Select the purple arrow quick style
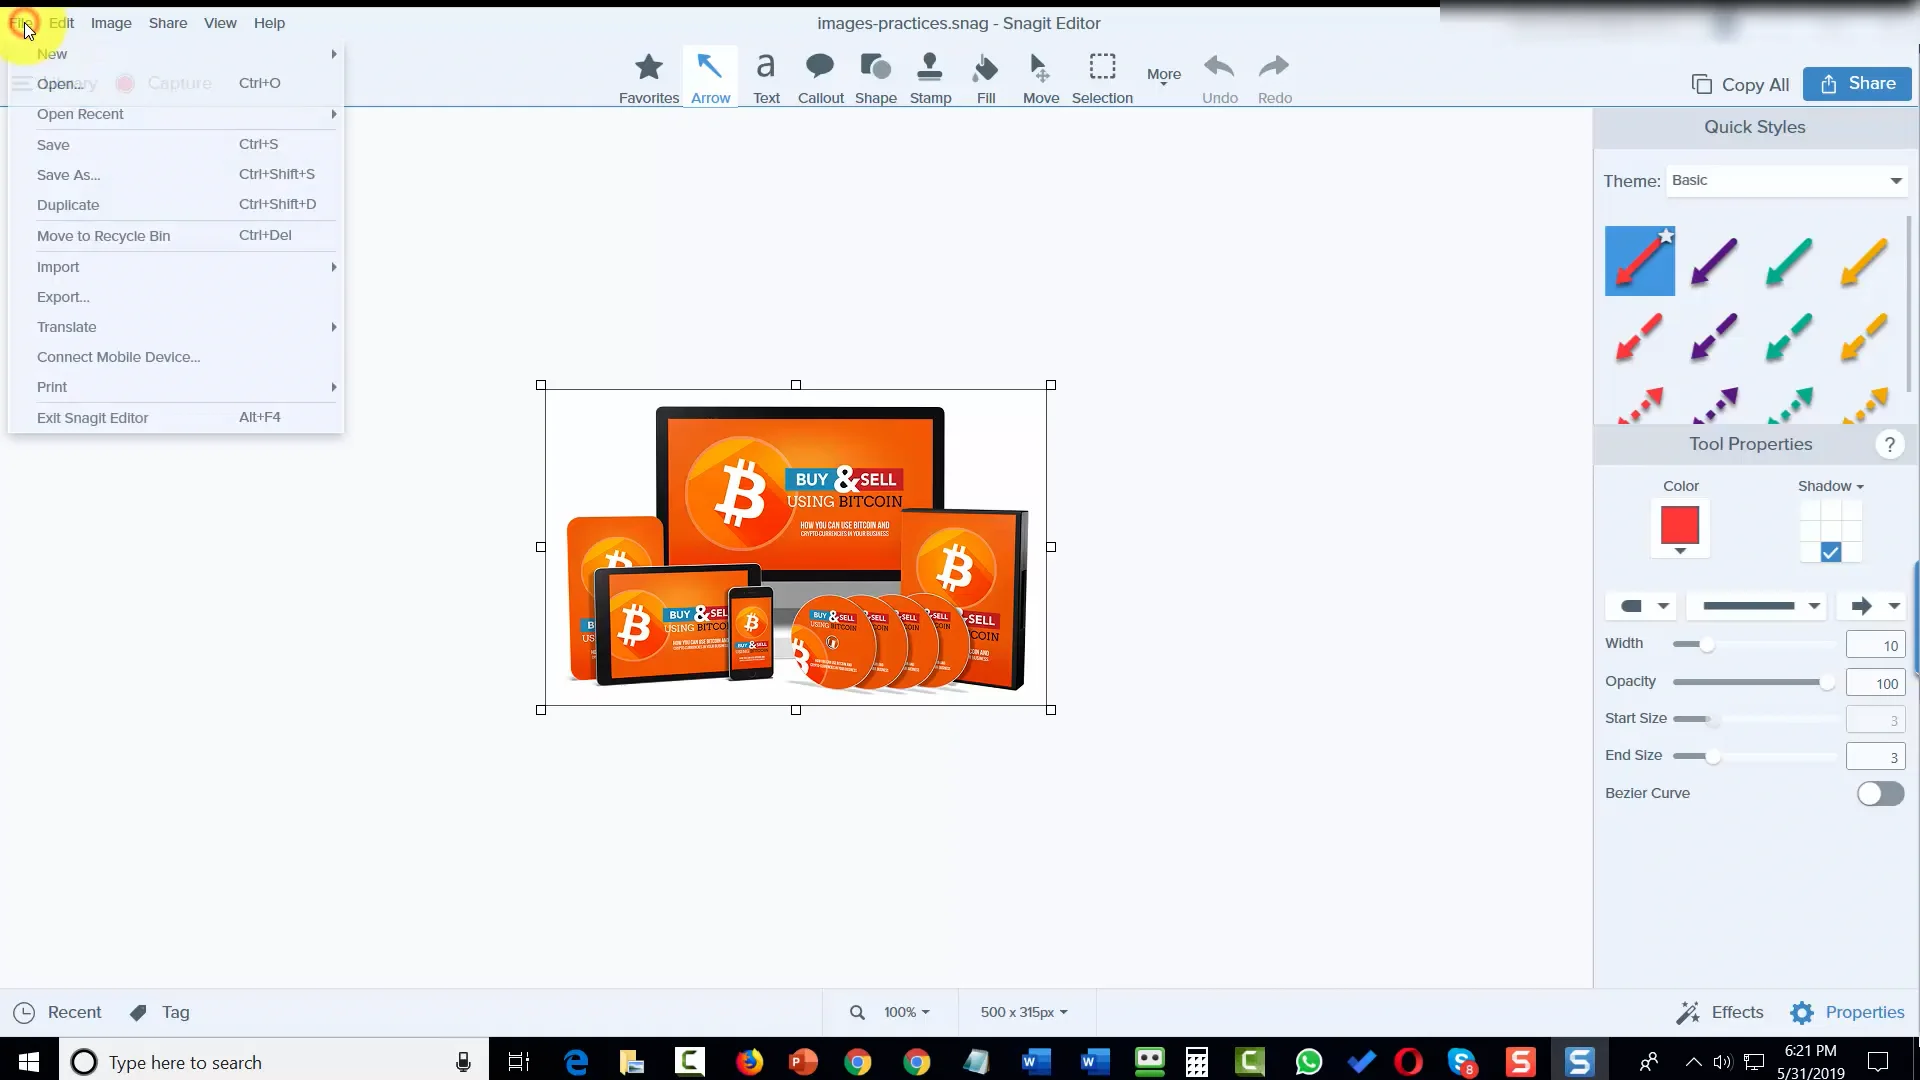The width and height of the screenshot is (1920, 1080). [1714, 262]
